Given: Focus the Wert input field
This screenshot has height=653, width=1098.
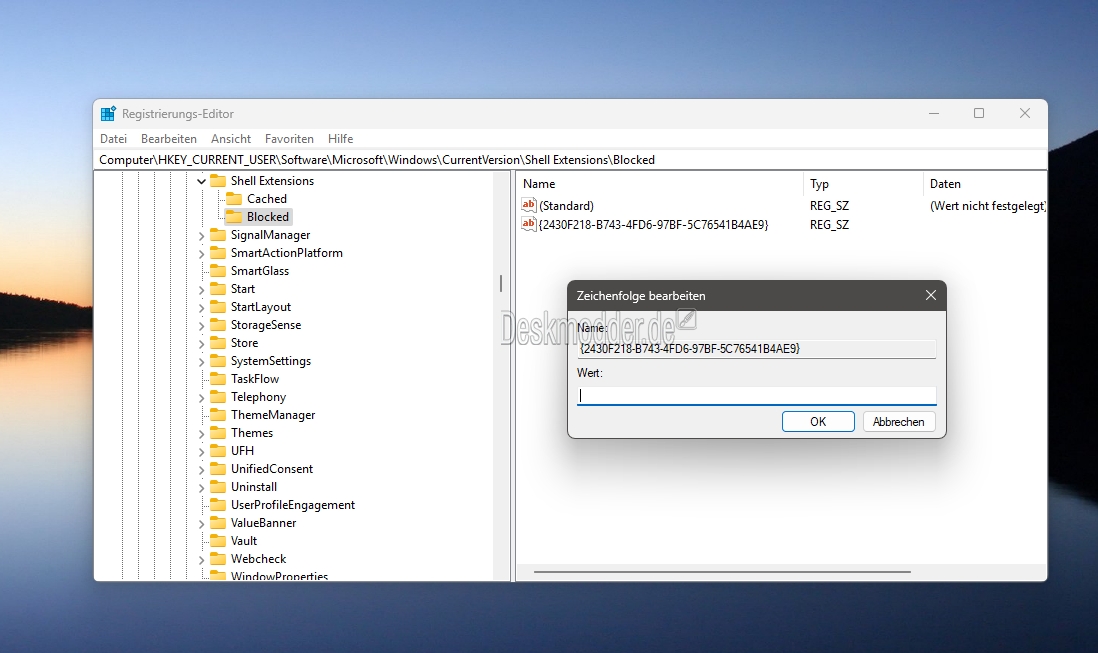Looking at the screenshot, I should pos(756,395).
